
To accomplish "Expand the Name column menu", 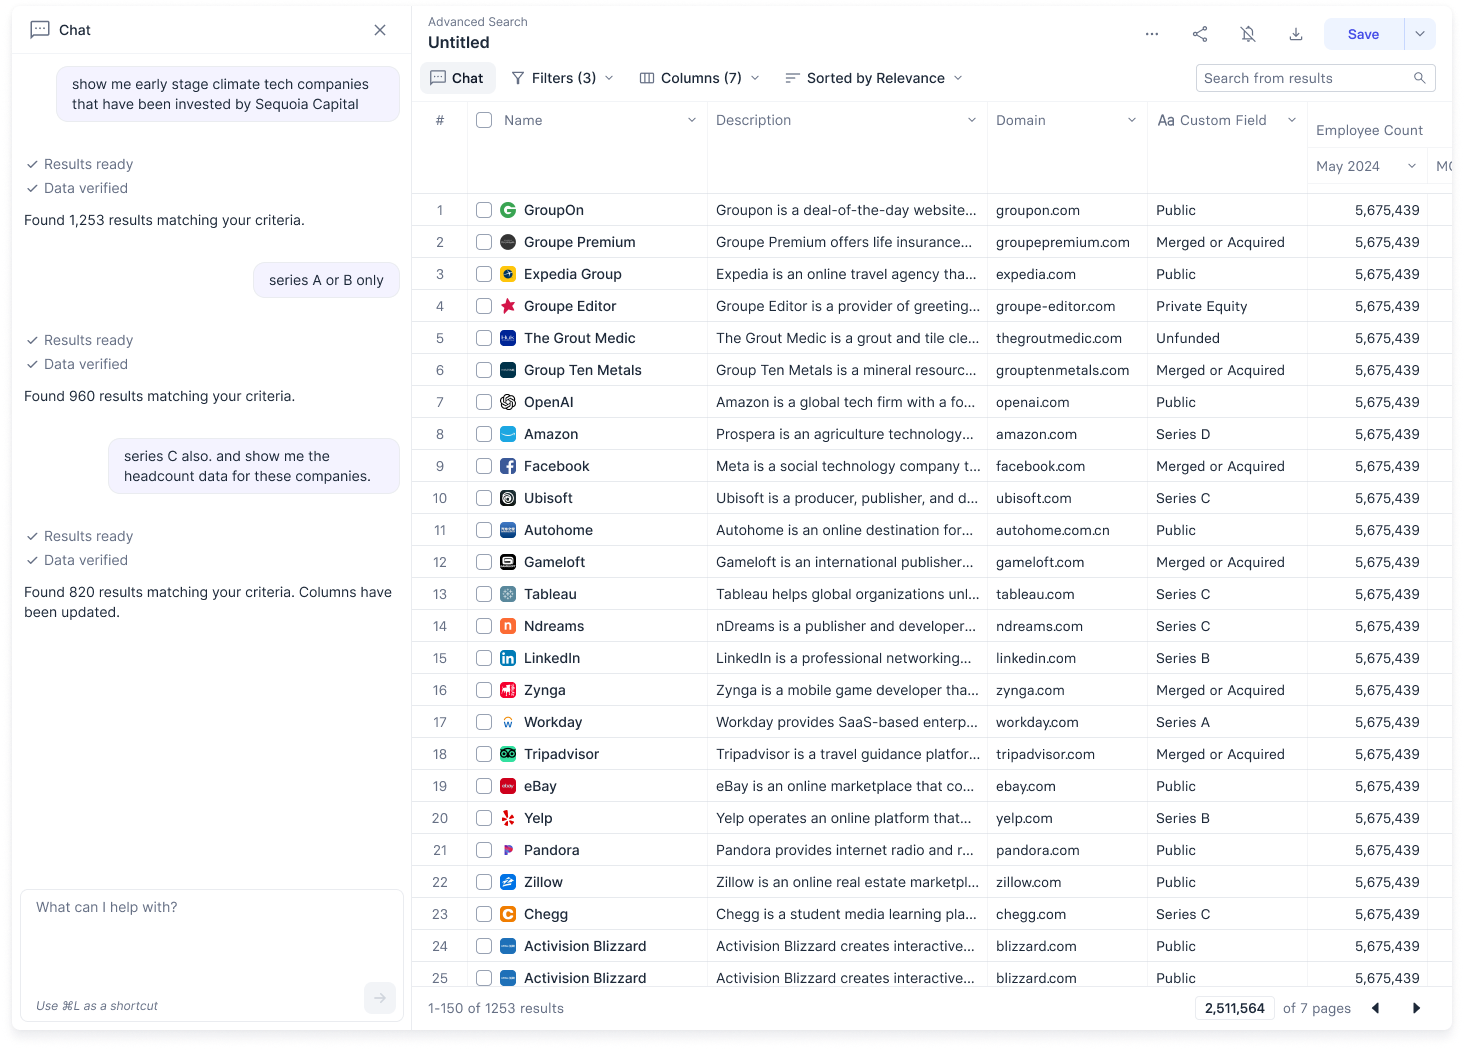I will (x=691, y=120).
